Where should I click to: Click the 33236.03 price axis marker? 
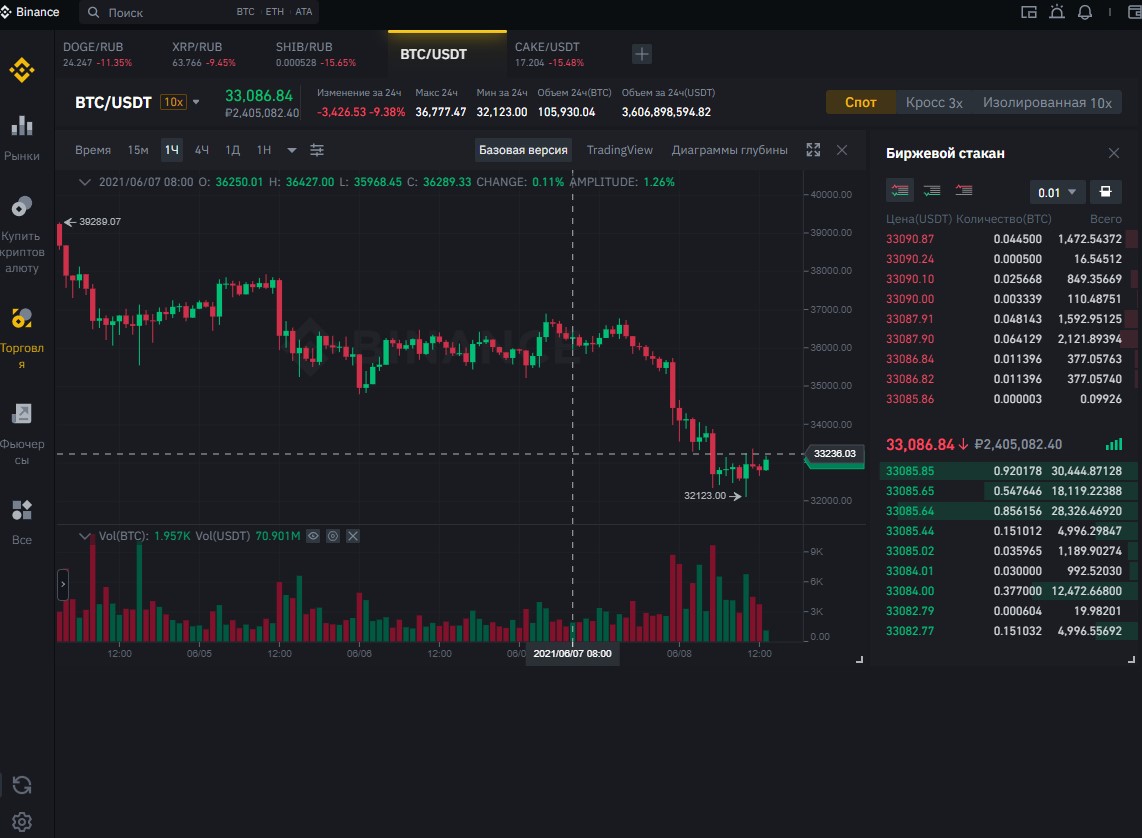[x=834, y=454]
